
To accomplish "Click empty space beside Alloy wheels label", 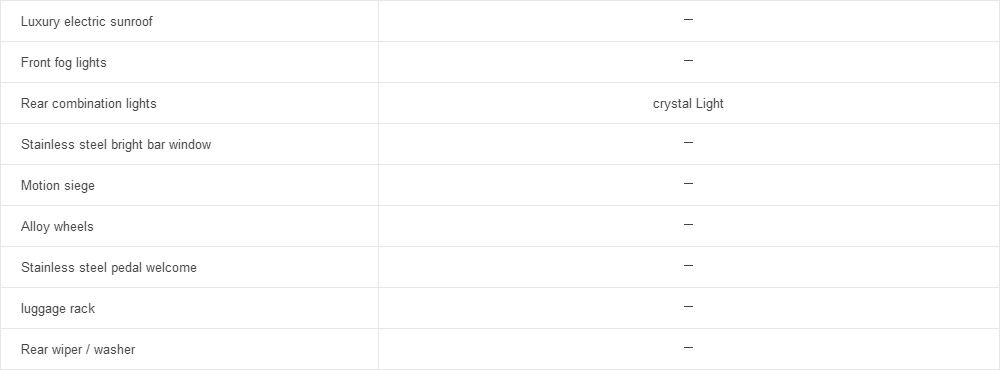I will click(236, 226).
